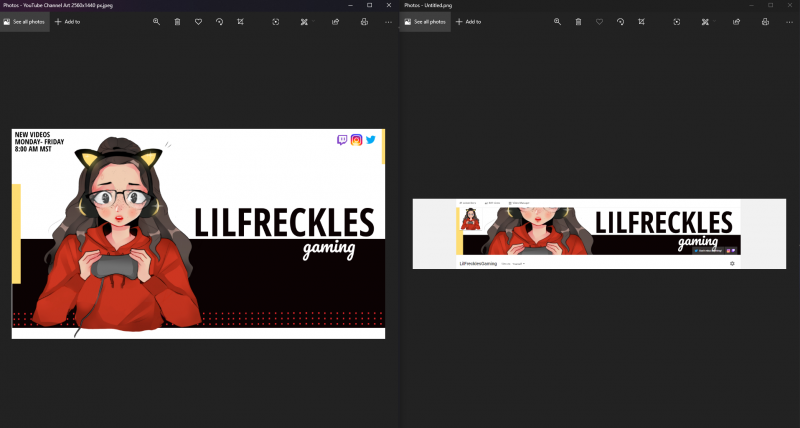Click zoom icon in YouTube Channel Art window

pyautogui.click(x=156, y=21)
